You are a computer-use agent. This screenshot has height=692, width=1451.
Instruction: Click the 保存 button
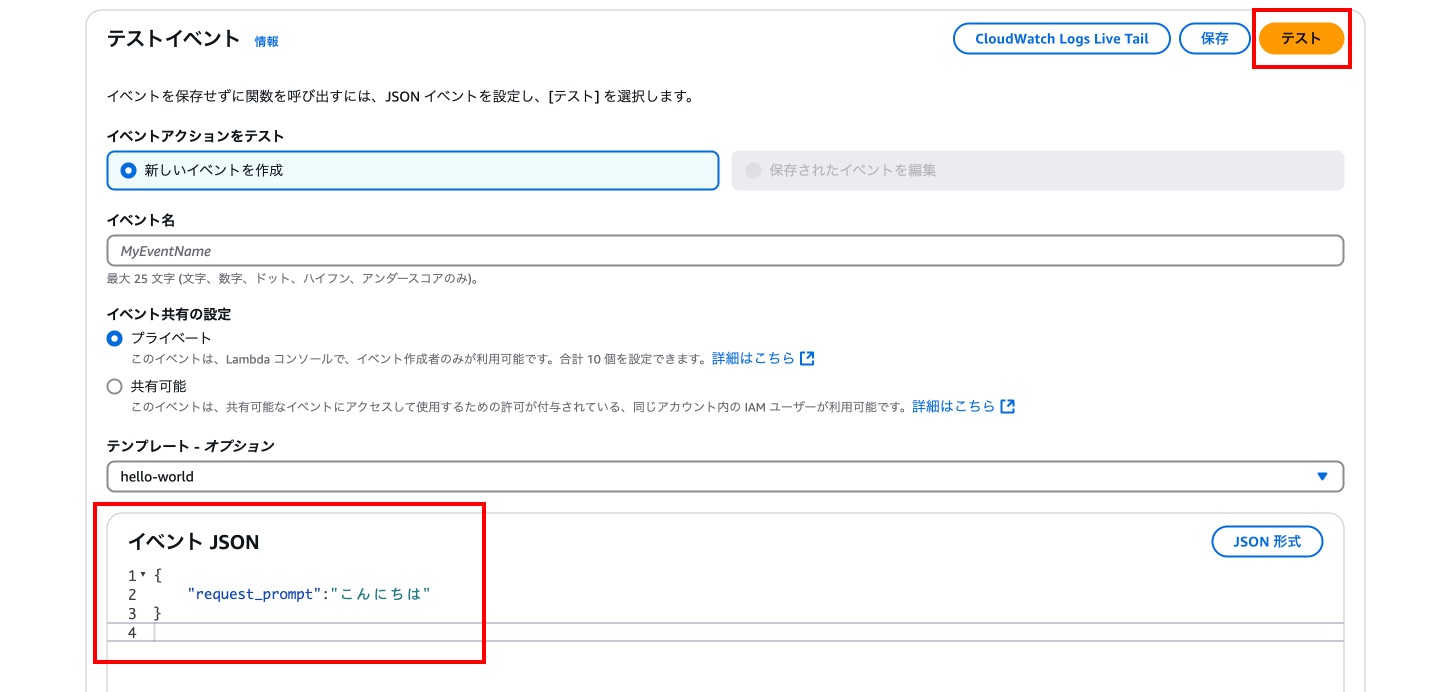1214,39
